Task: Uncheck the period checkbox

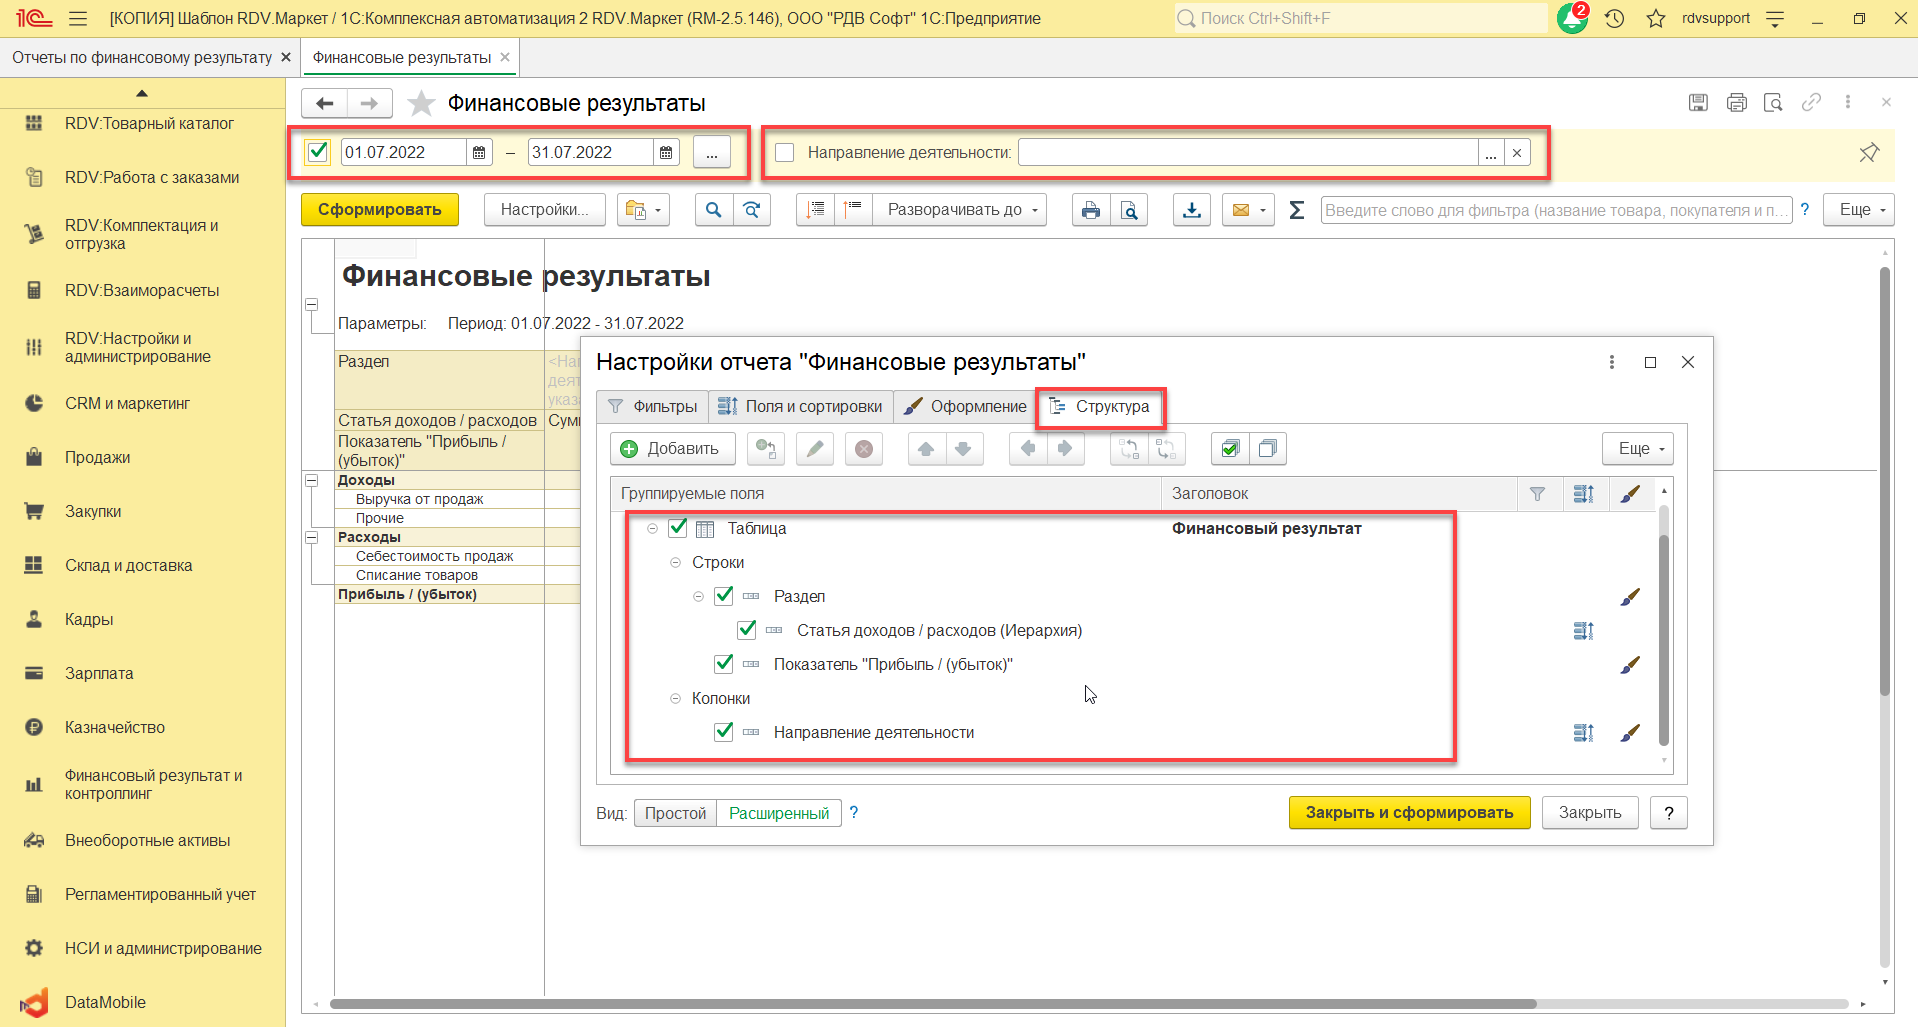Action: tap(318, 152)
